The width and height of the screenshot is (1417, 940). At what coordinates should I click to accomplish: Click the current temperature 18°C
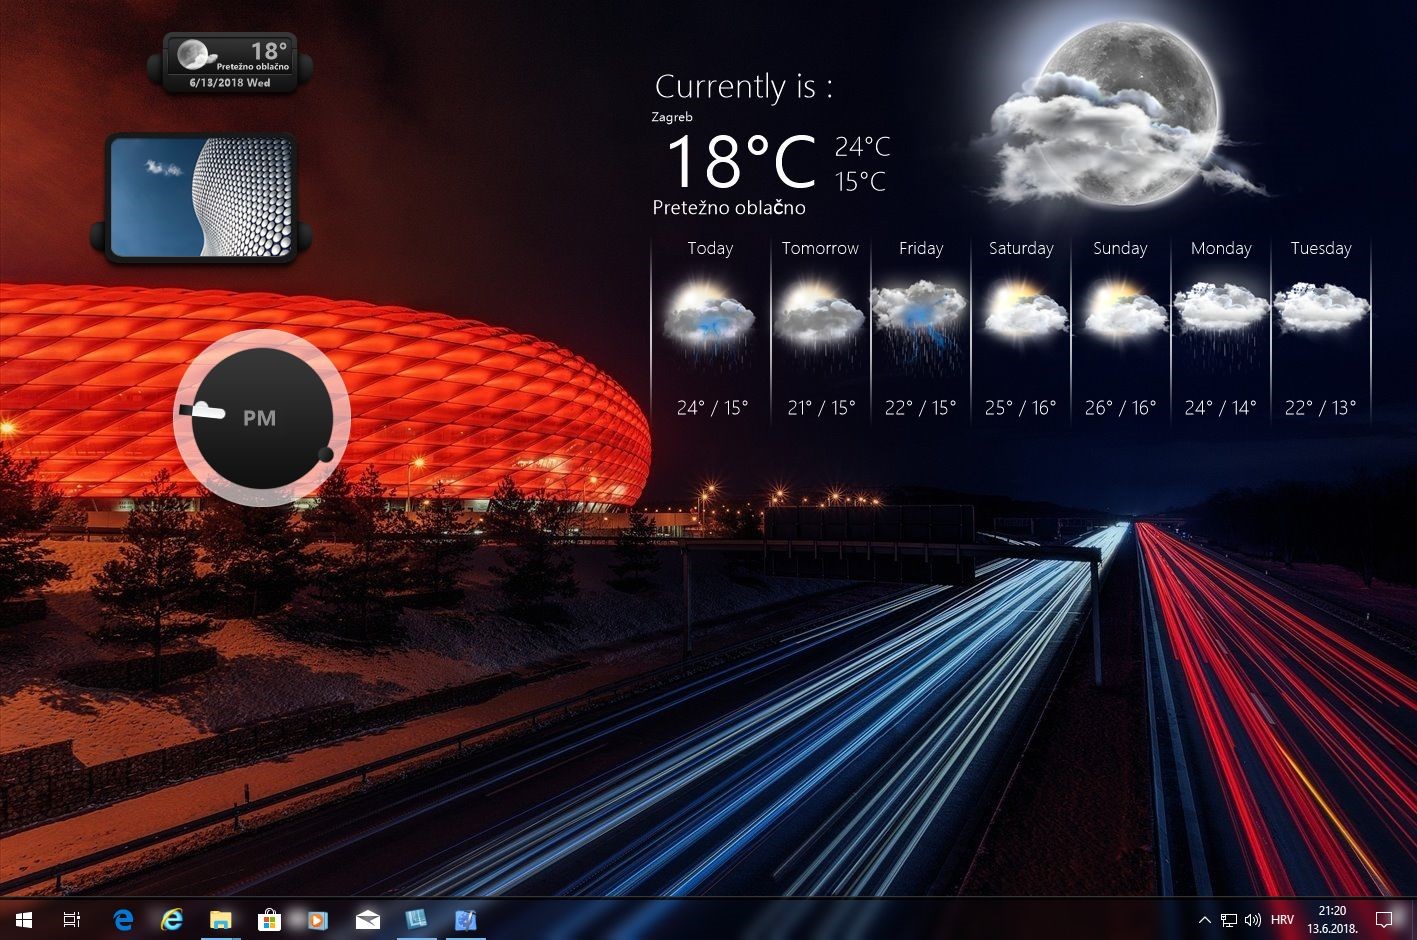pyautogui.click(x=741, y=163)
